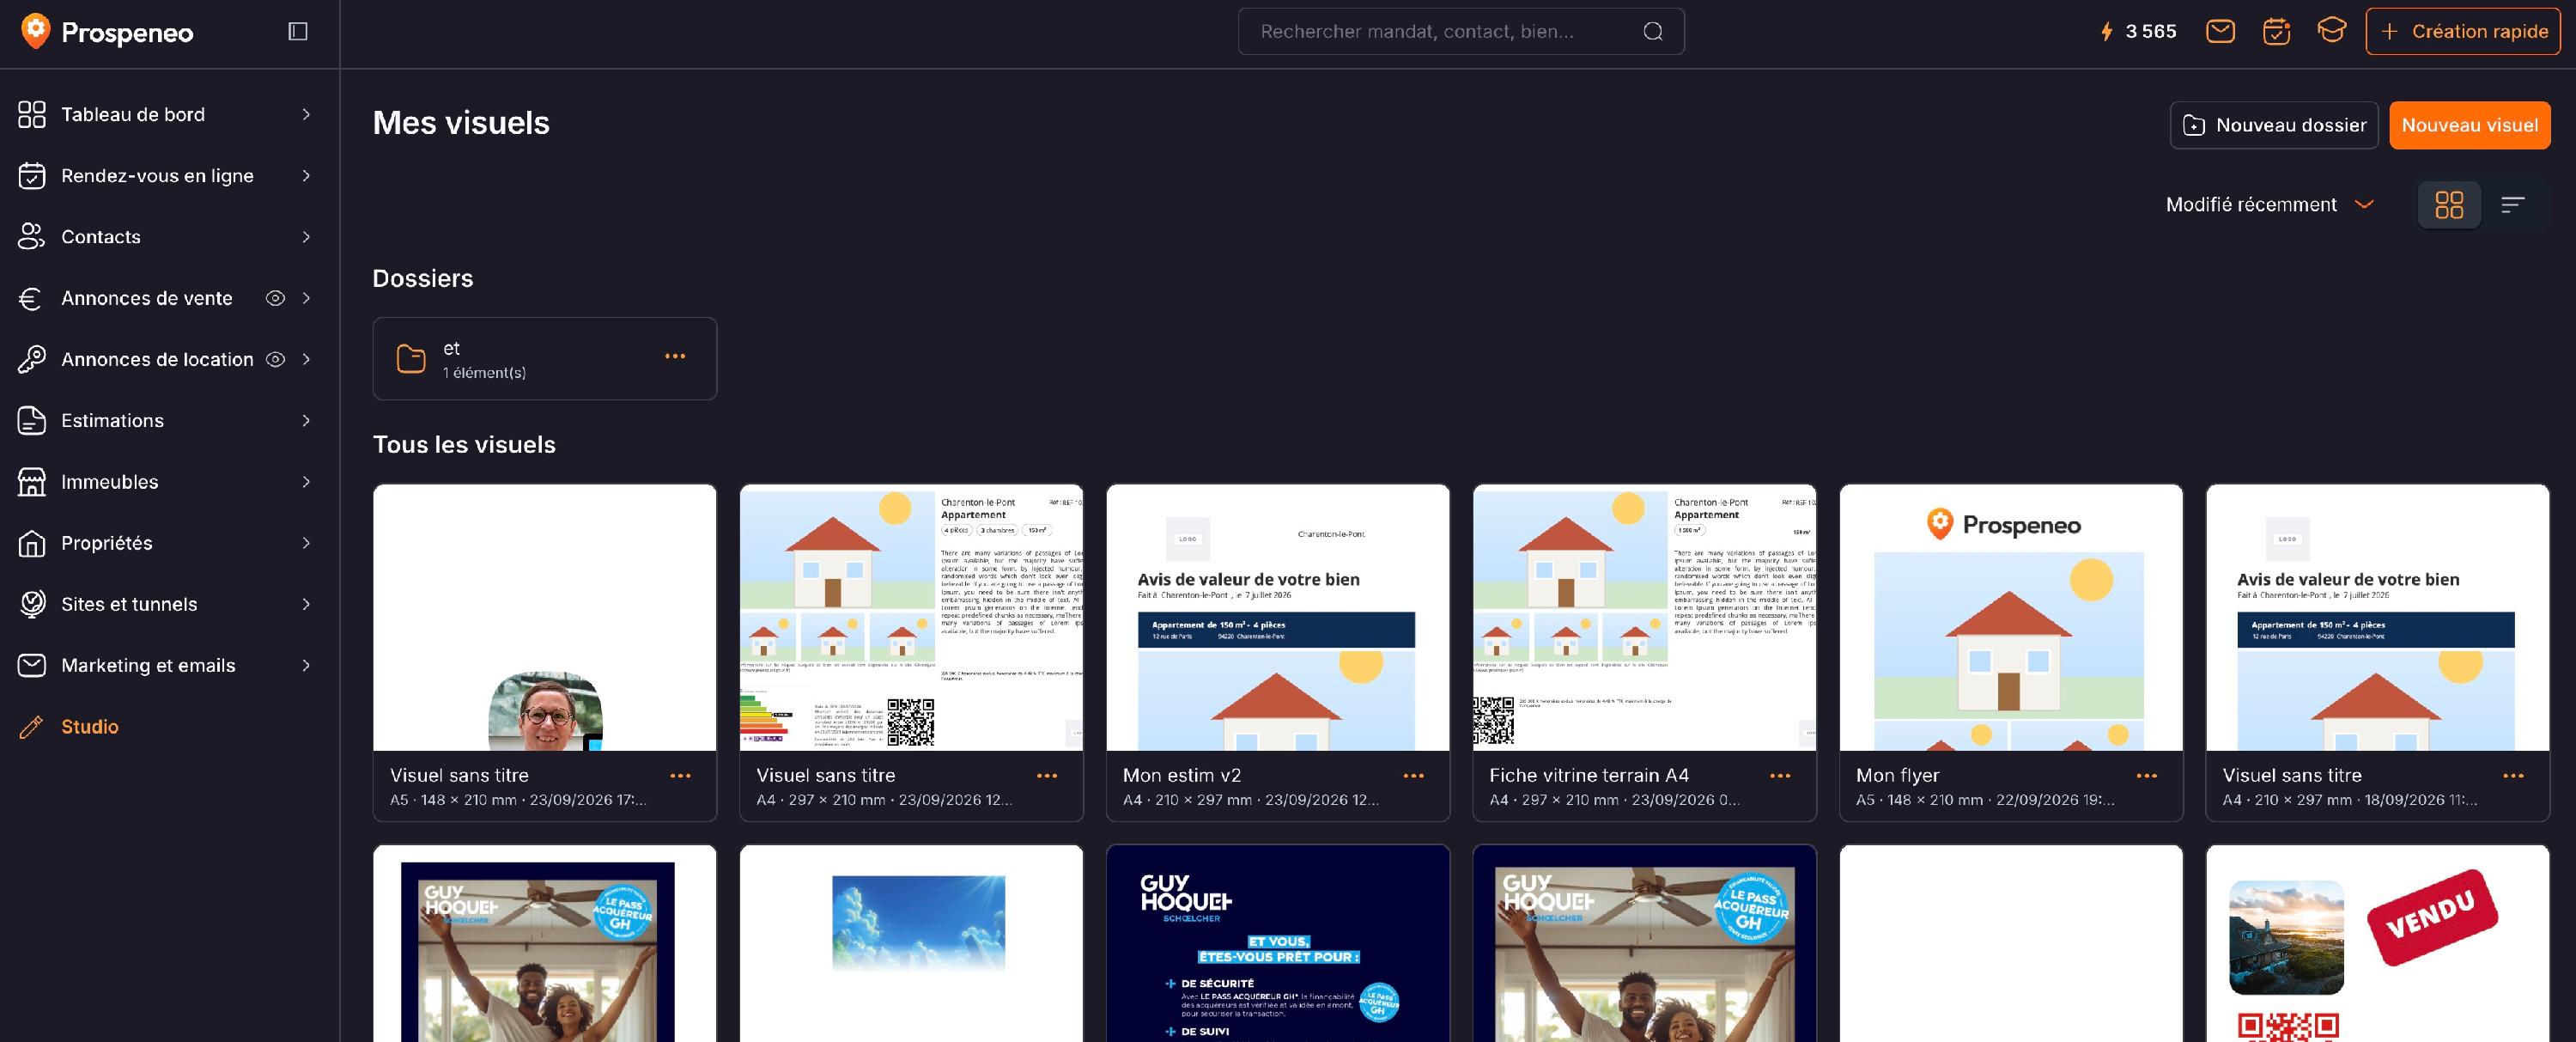Expand Rendez-vous en ligne chevron

point(306,176)
